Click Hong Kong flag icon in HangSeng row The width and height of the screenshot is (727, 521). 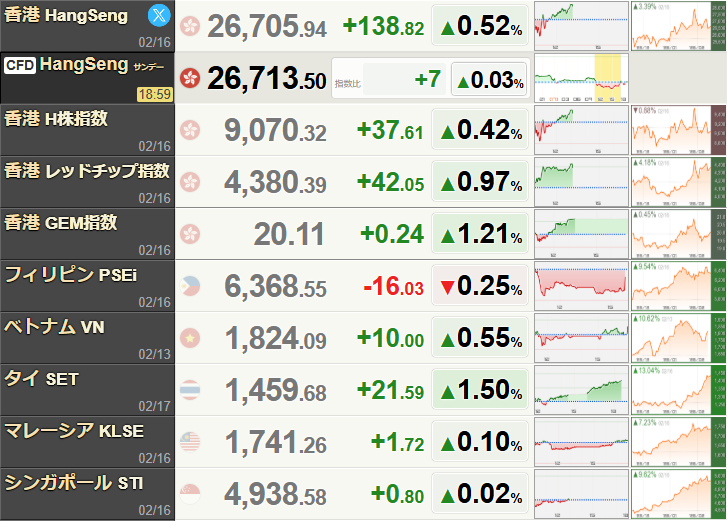tap(190, 26)
